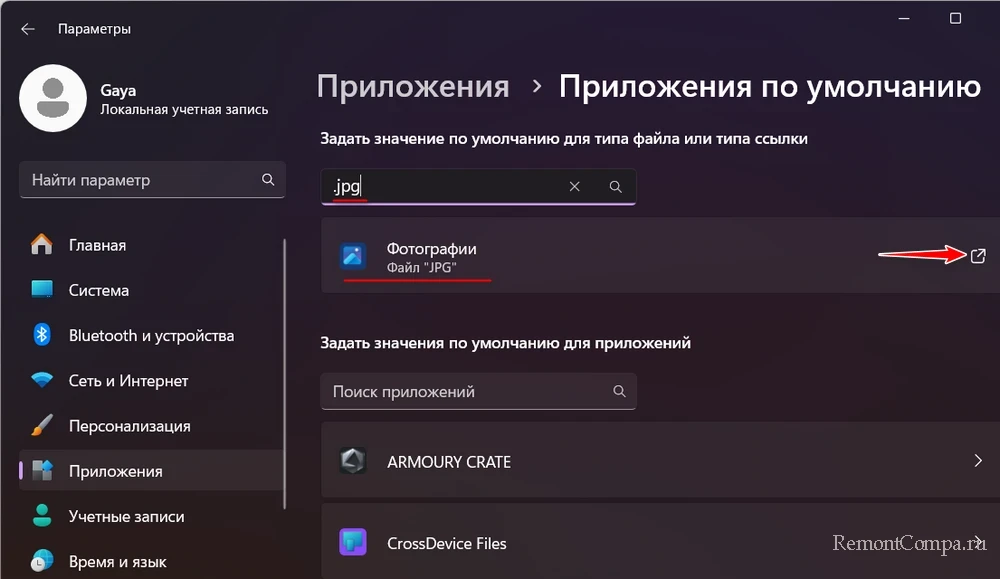Click the Система monitor icon
Viewport: 1000px width, 579px height.
point(42,290)
